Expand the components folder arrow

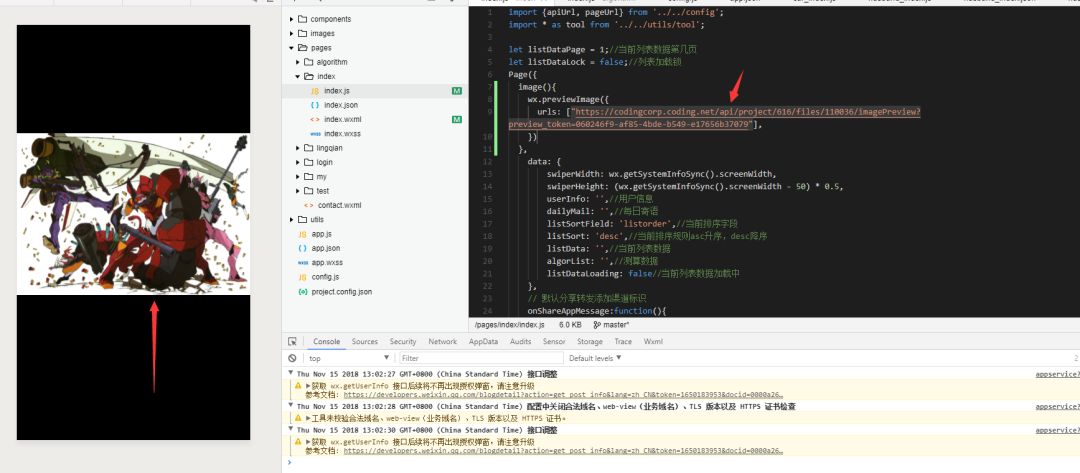pos(292,19)
